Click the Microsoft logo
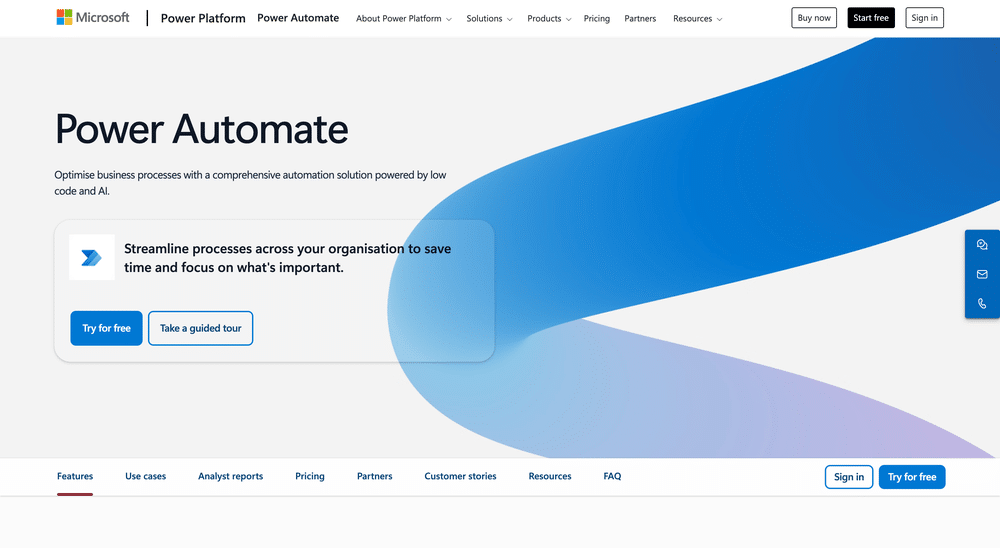Image resolution: width=1000 pixels, height=548 pixels. pyautogui.click(x=93, y=18)
